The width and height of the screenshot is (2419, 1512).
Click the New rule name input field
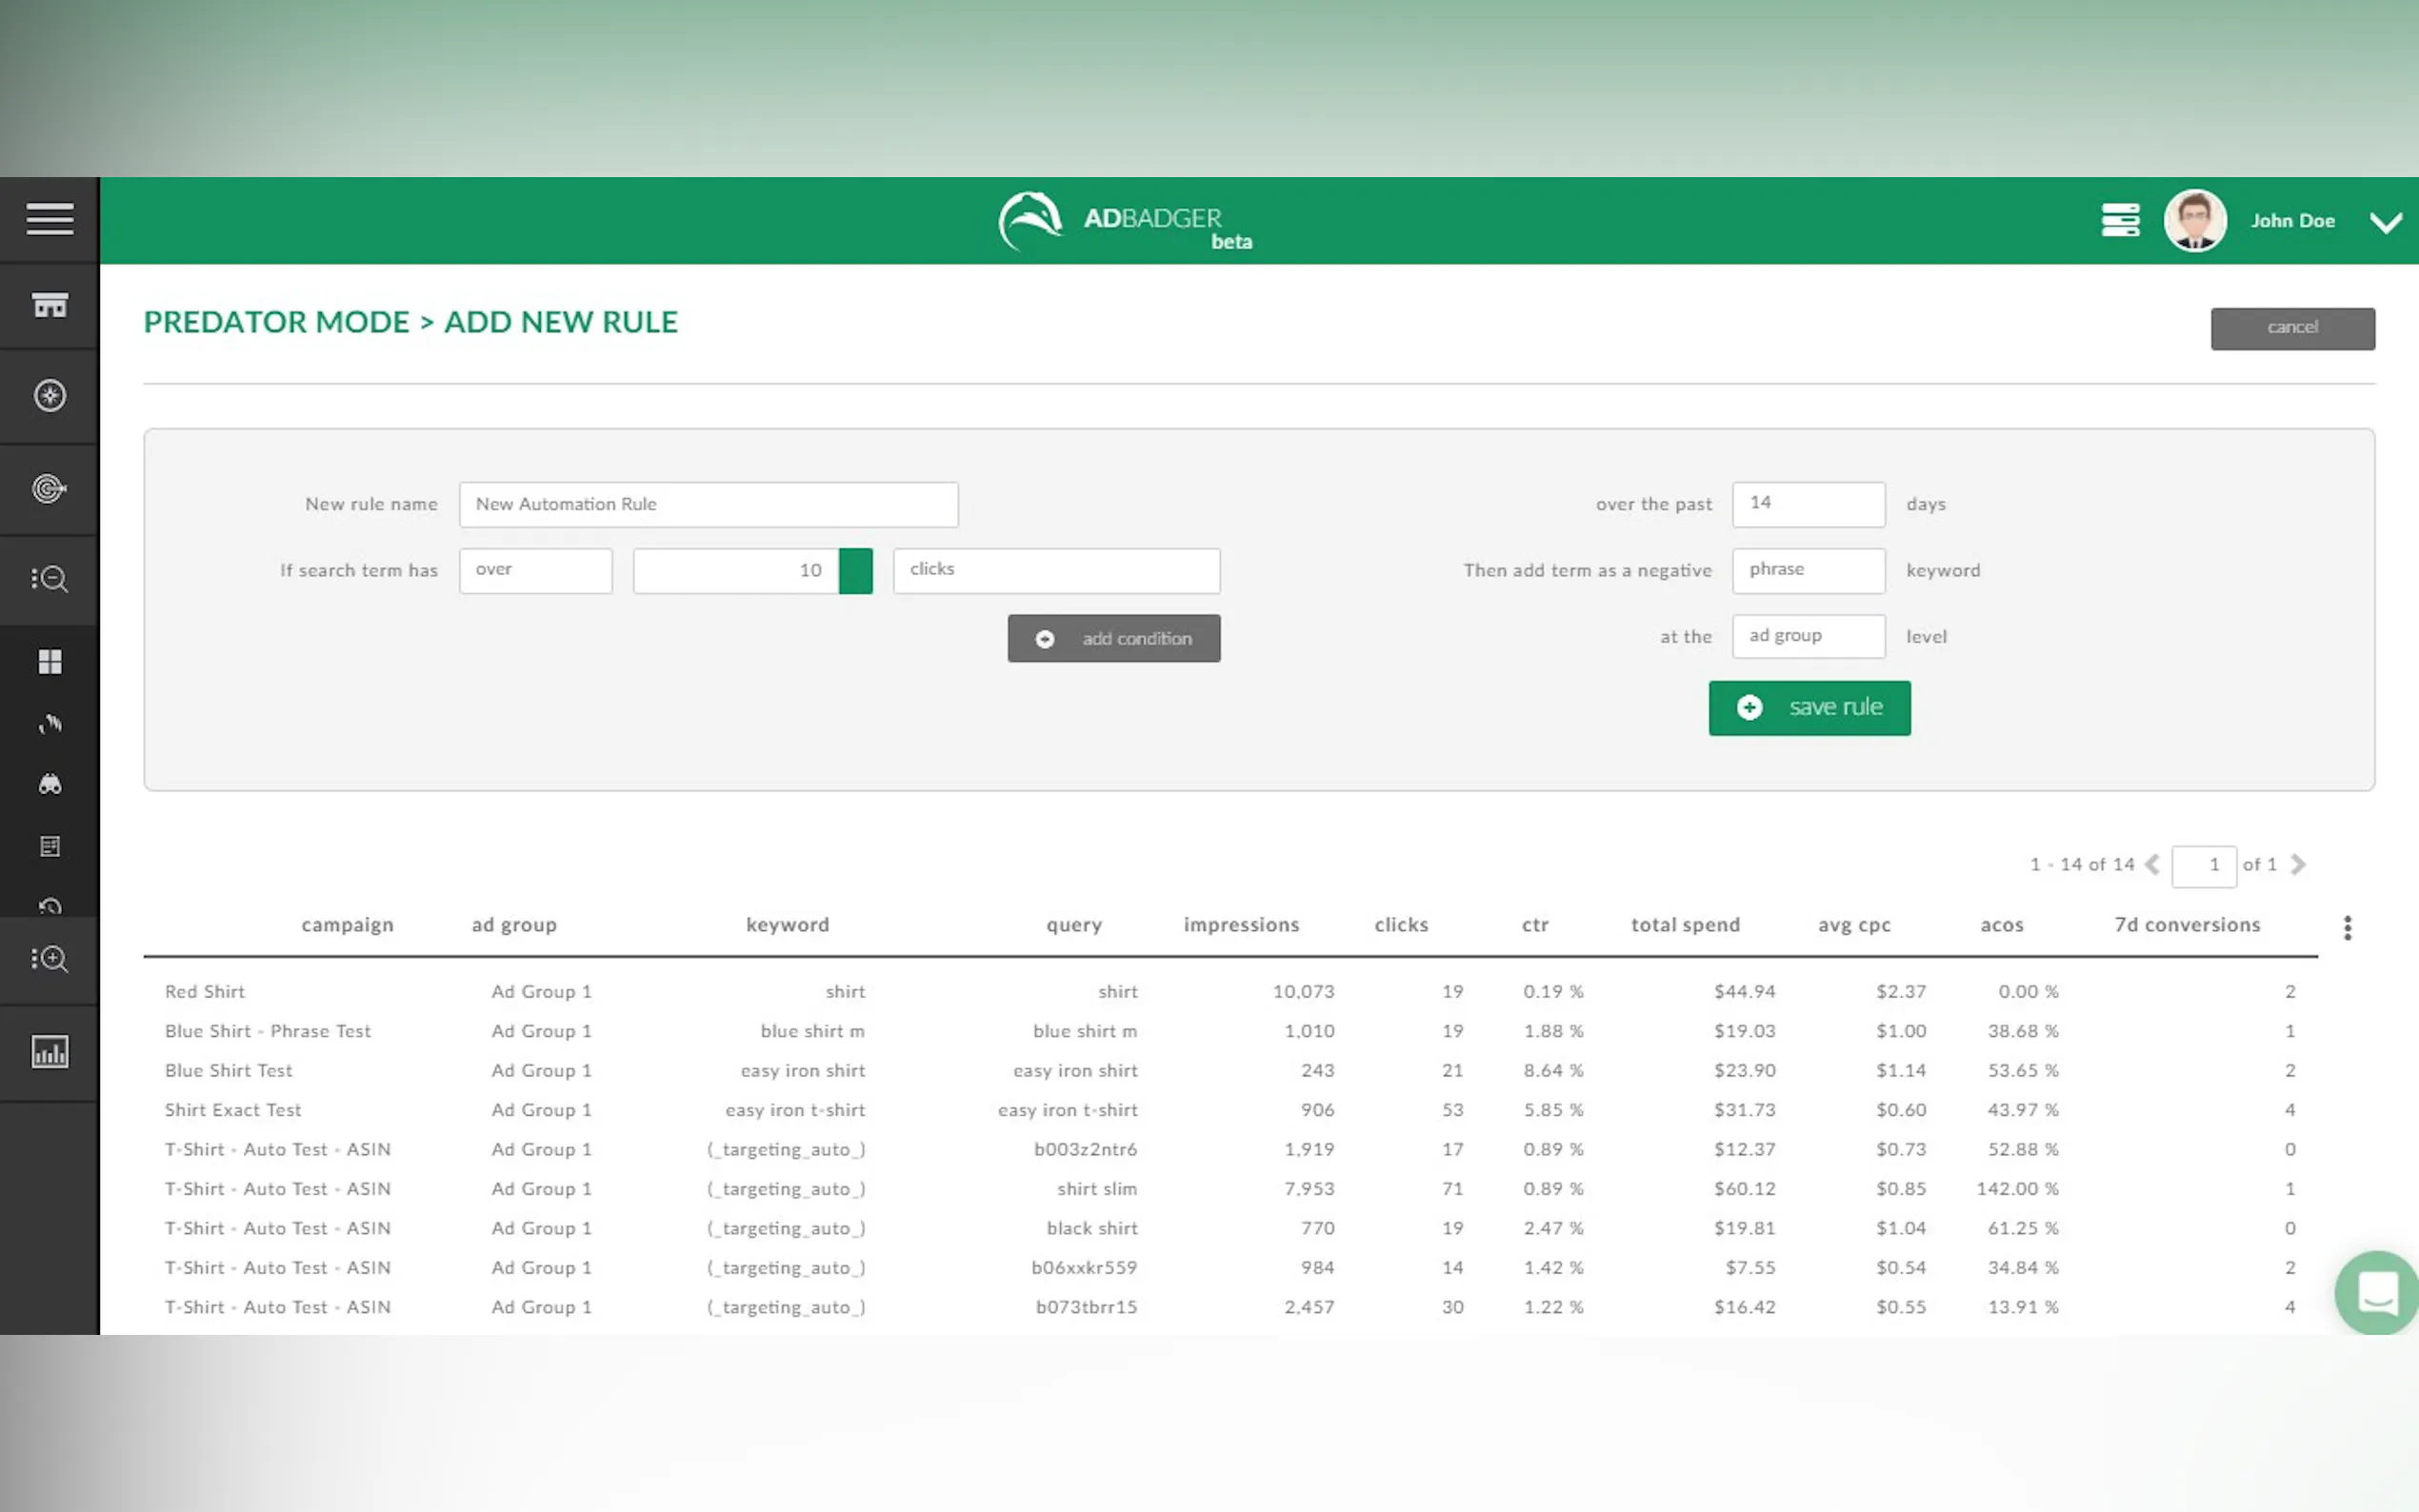(708, 504)
